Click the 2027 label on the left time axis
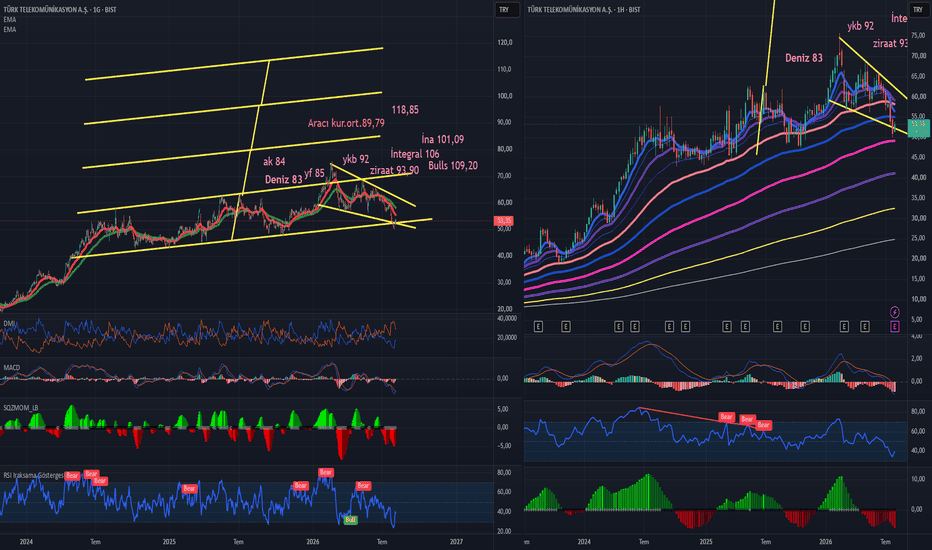 [456, 542]
